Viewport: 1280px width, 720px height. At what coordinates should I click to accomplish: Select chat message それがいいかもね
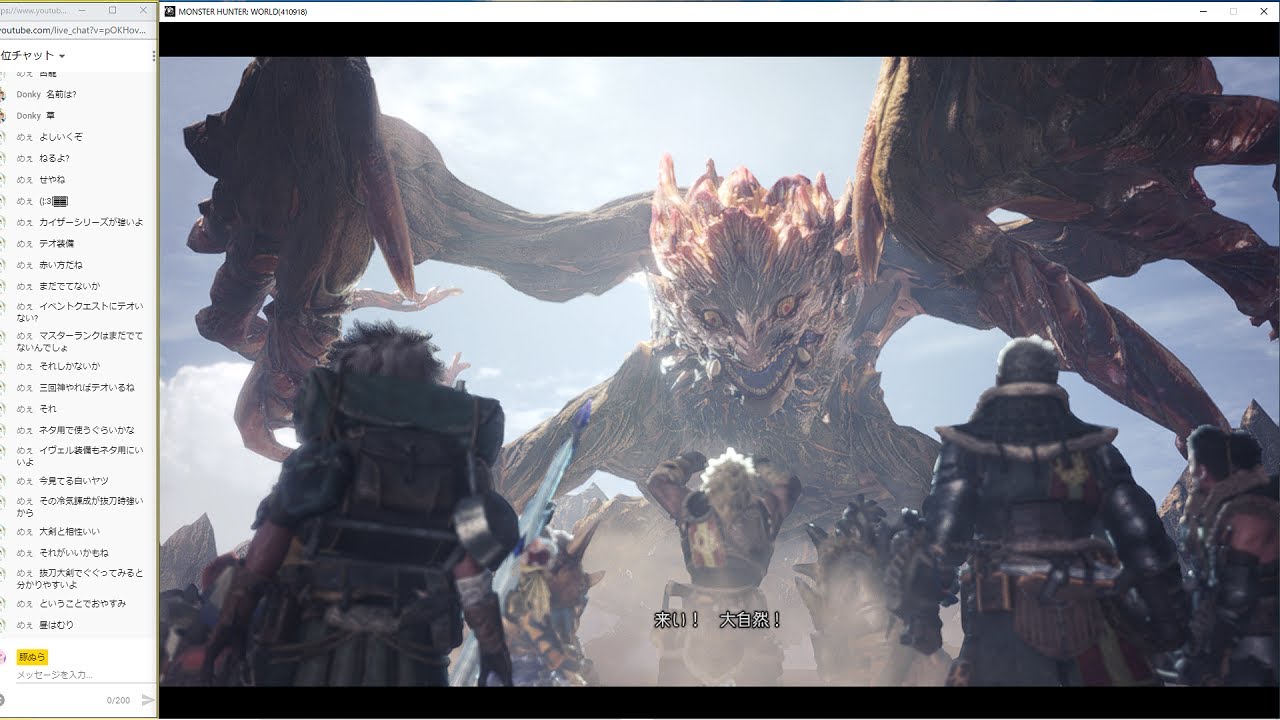(74, 552)
